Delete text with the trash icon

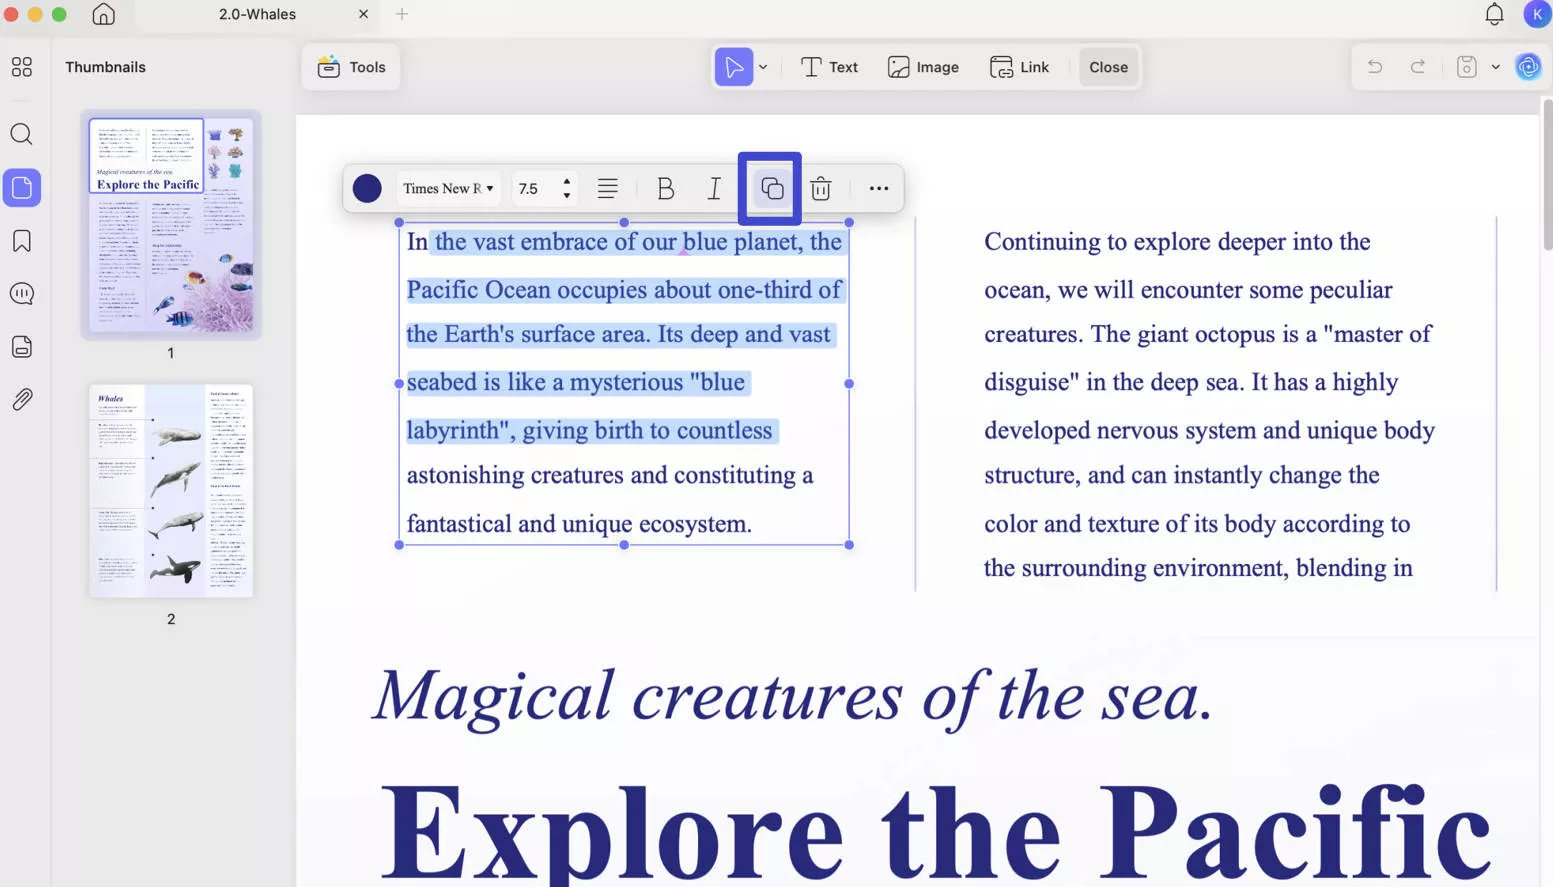[820, 188]
